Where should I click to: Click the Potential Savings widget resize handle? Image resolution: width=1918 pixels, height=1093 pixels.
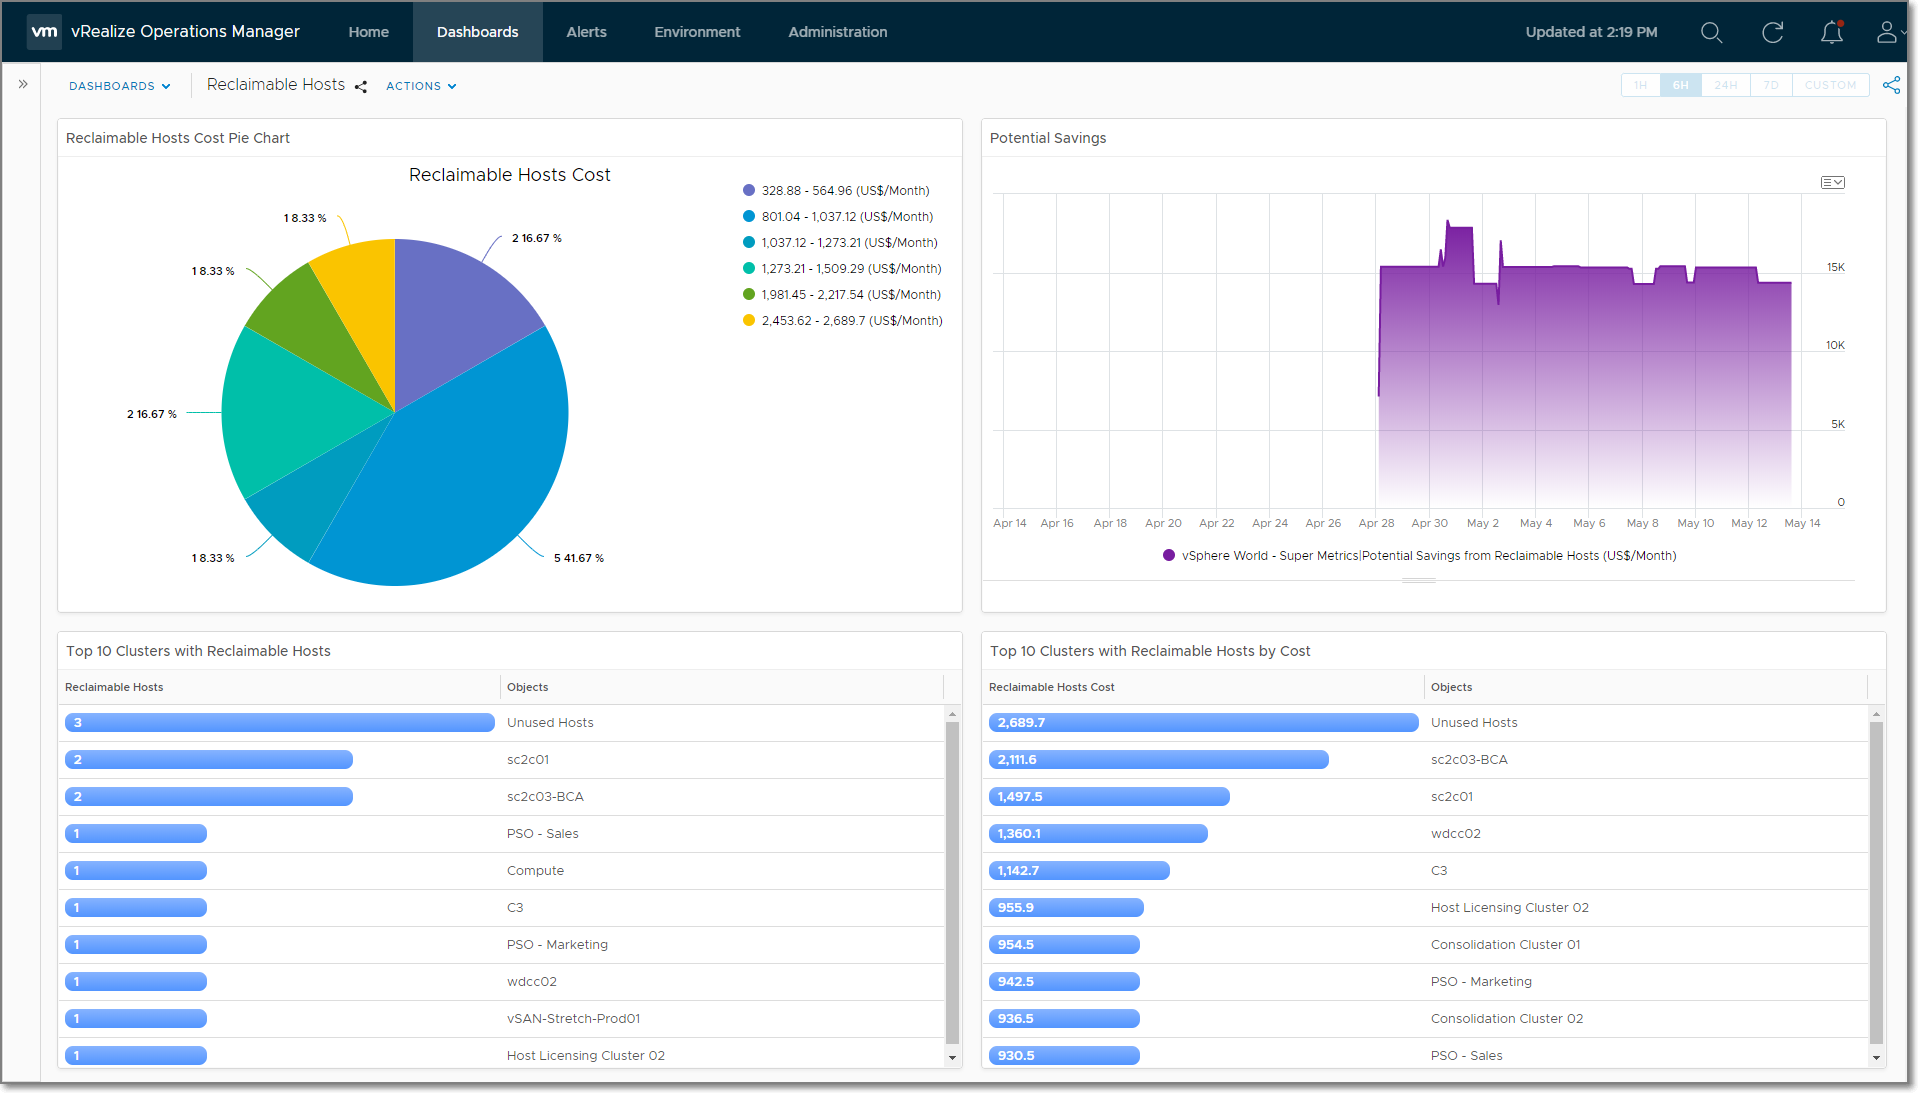[x=1418, y=581]
